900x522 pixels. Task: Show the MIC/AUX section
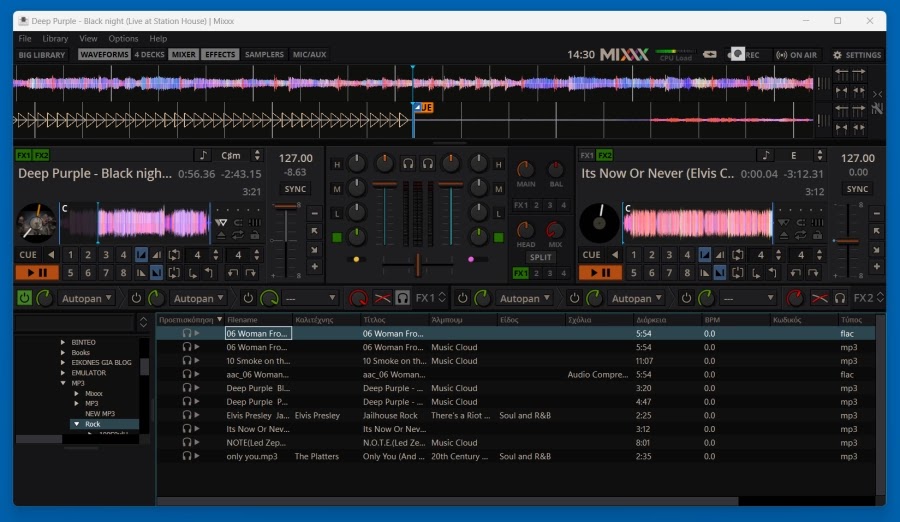click(x=309, y=55)
